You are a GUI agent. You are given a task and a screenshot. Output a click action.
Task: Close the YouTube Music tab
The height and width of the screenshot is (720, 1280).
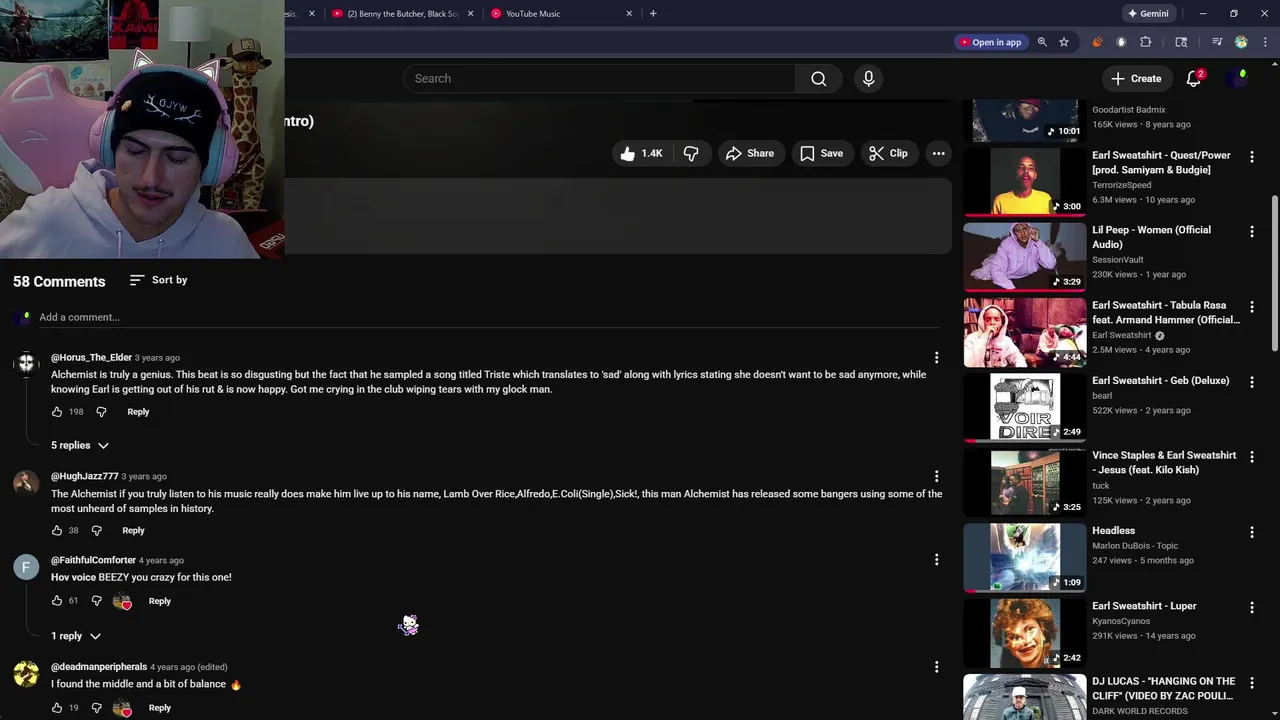pyautogui.click(x=629, y=13)
